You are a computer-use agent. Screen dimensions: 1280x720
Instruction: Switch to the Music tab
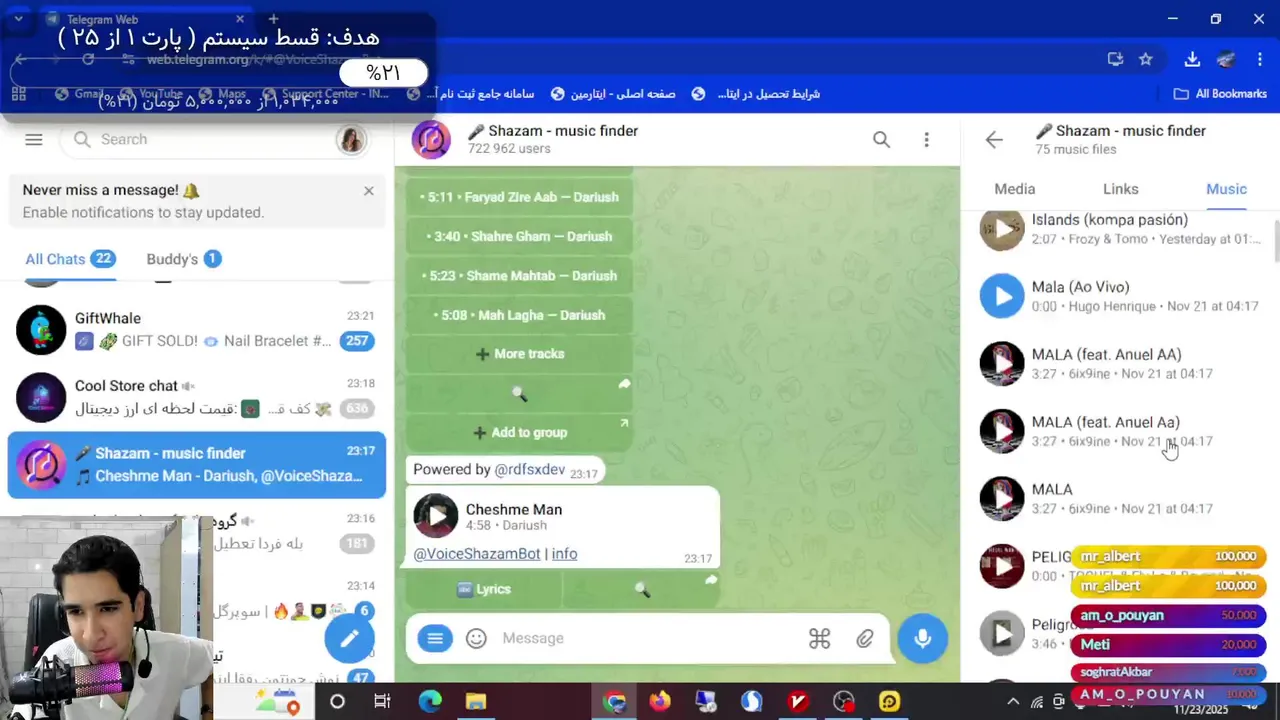(1226, 189)
